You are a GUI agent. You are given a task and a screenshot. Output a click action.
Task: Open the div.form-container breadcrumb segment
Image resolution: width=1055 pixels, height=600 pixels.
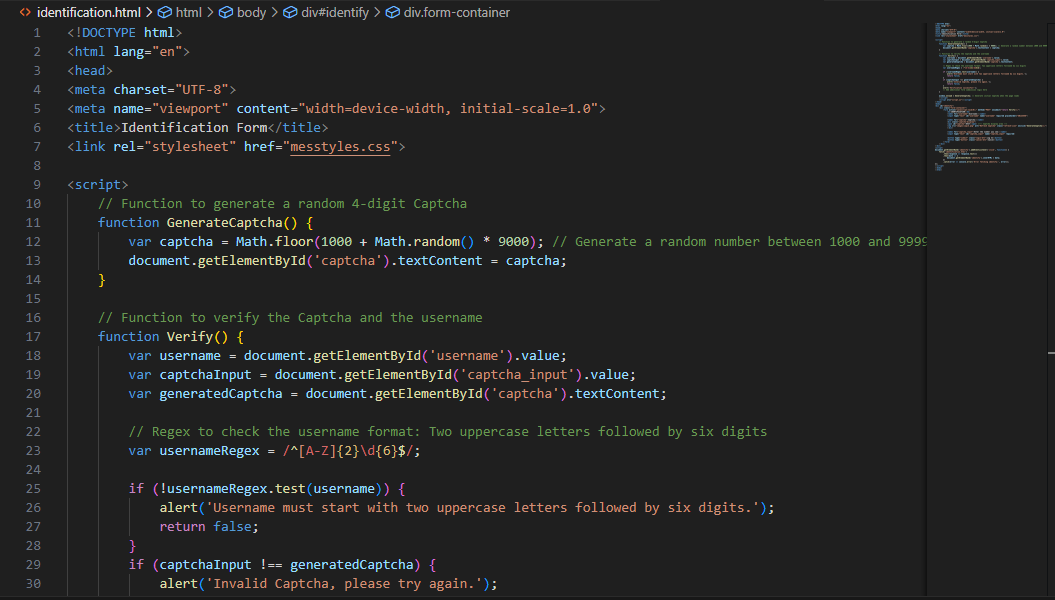[x=457, y=12]
